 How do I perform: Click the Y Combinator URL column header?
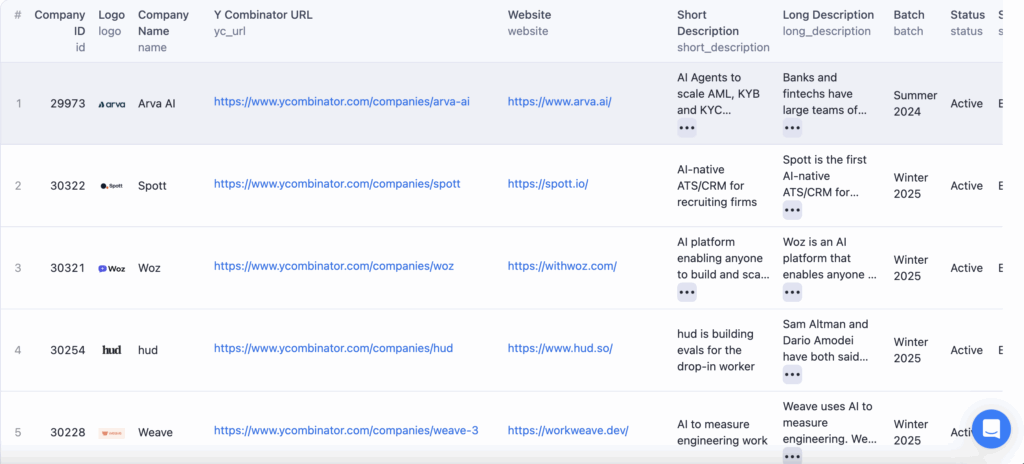tap(263, 23)
